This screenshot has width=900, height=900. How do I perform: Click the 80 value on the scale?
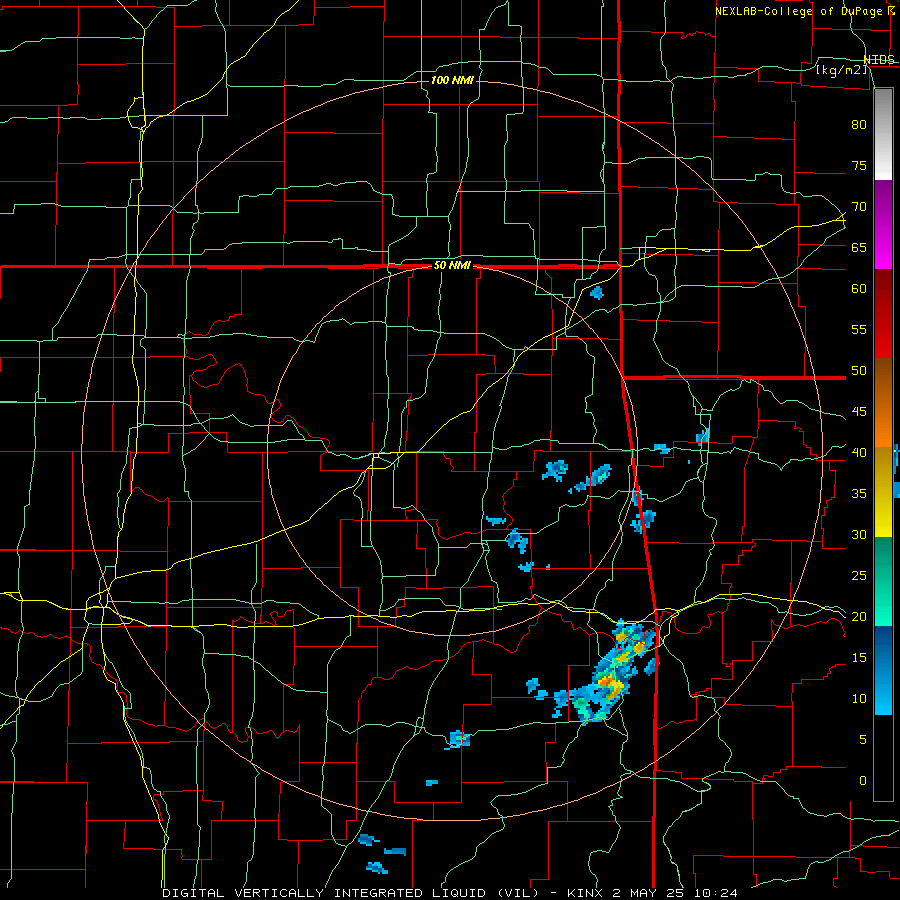click(x=859, y=125)
